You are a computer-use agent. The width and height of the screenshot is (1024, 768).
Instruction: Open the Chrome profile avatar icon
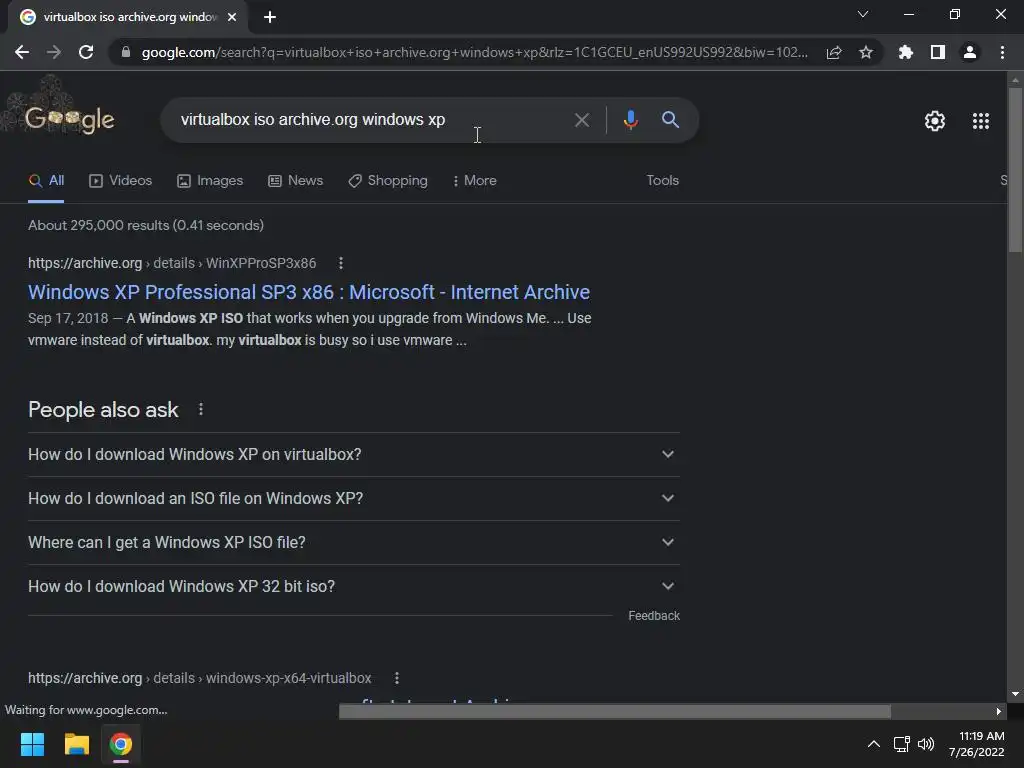pyautogui.click(x=970, y=52)
